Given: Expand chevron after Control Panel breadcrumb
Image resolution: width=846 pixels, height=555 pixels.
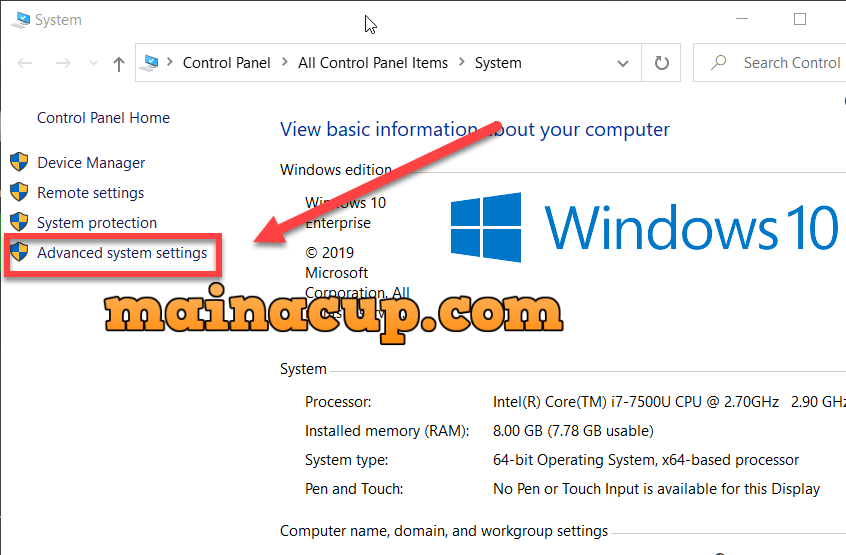Looking at the screenshot, I should (285, 63).
